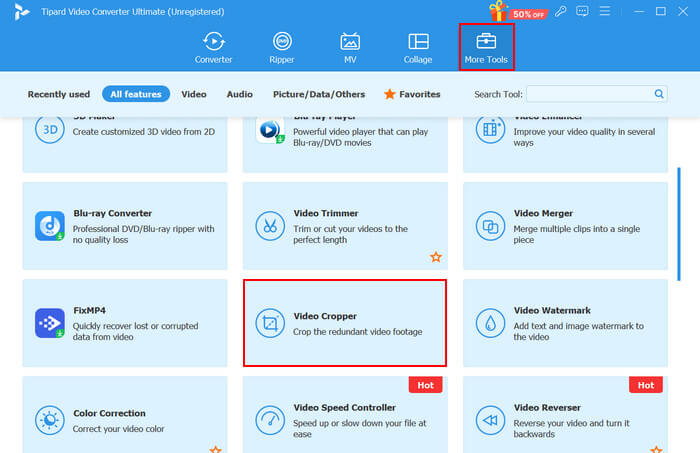Screen dimensions: 700x453
Task: Click 'Correct your video color' description
Action: point(118,428)
